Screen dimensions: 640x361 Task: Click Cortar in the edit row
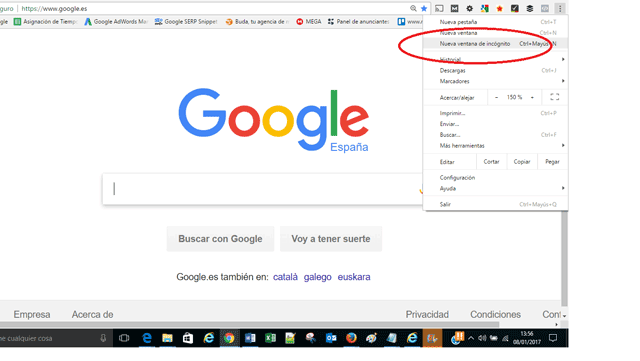click(x=491, y=162)
